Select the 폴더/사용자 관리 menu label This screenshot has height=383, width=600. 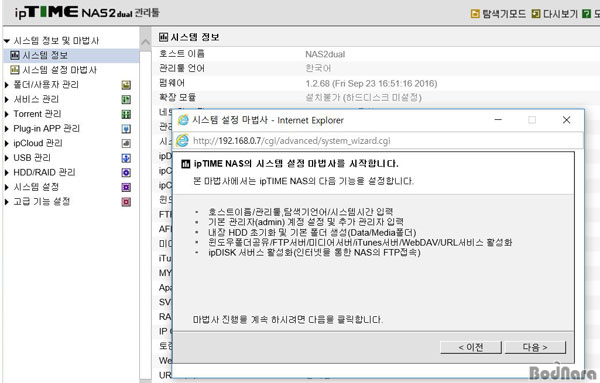tap(46, 85)
